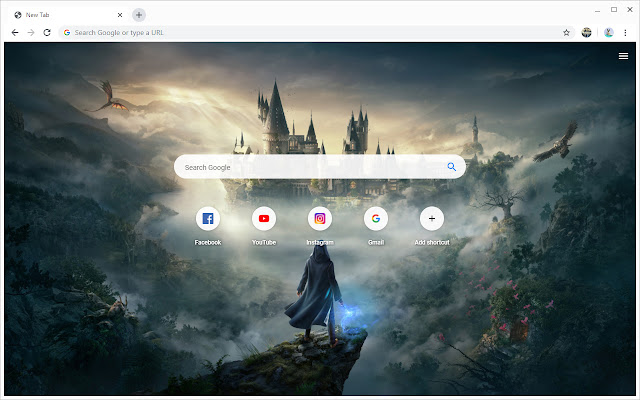Click the YouTube label text
Screen dimensions: 640x400
tap(264, 242)
